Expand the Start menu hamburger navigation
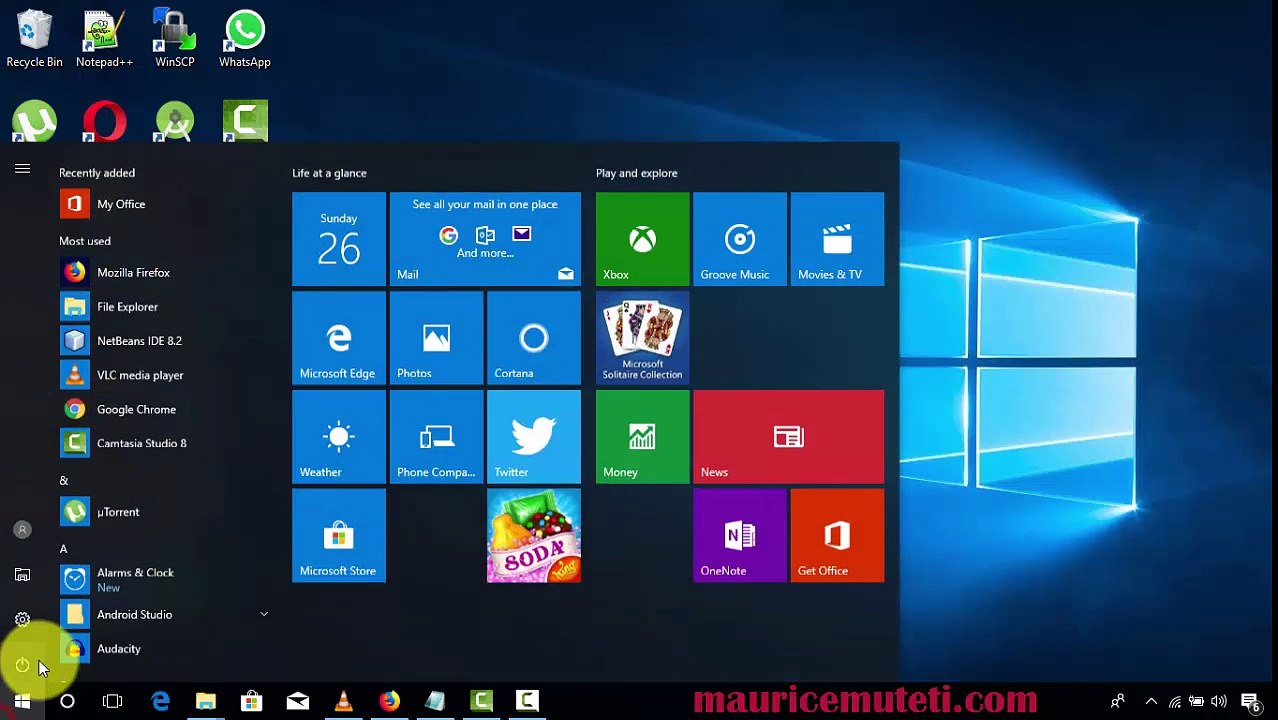 pyautogui.click(x=22, y=169)
